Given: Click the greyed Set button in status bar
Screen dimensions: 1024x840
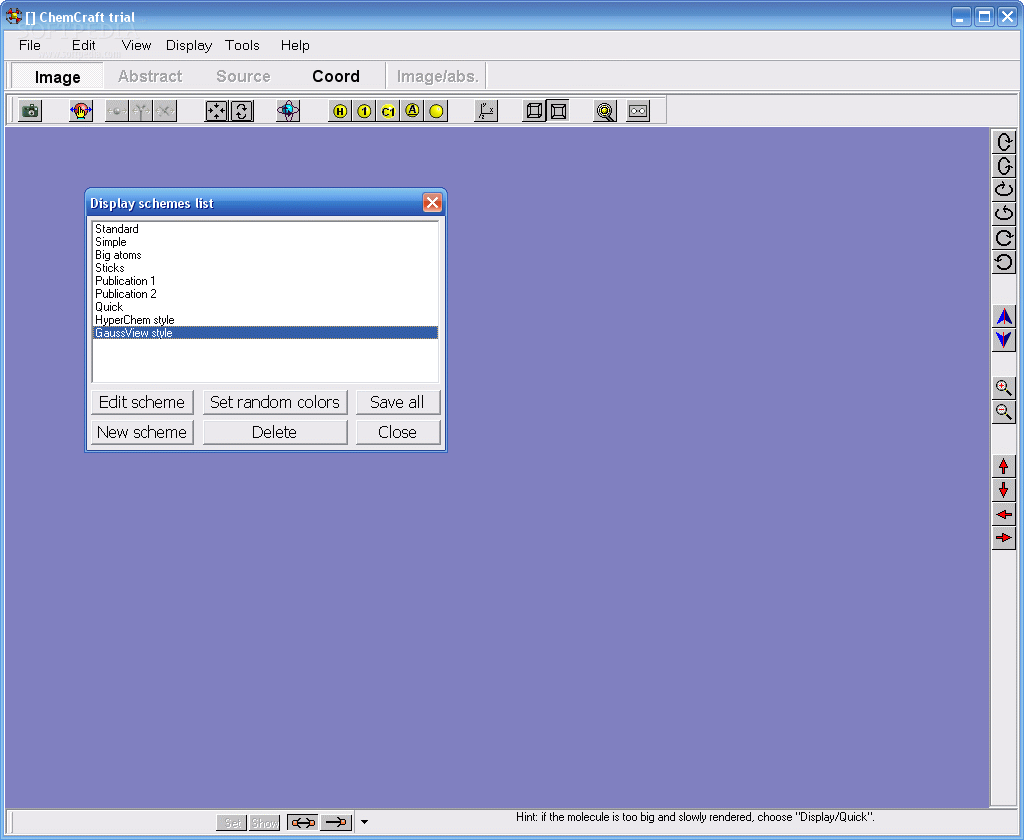Looking at the screenshot, I should pyautogui.click(x=232, y=822).
